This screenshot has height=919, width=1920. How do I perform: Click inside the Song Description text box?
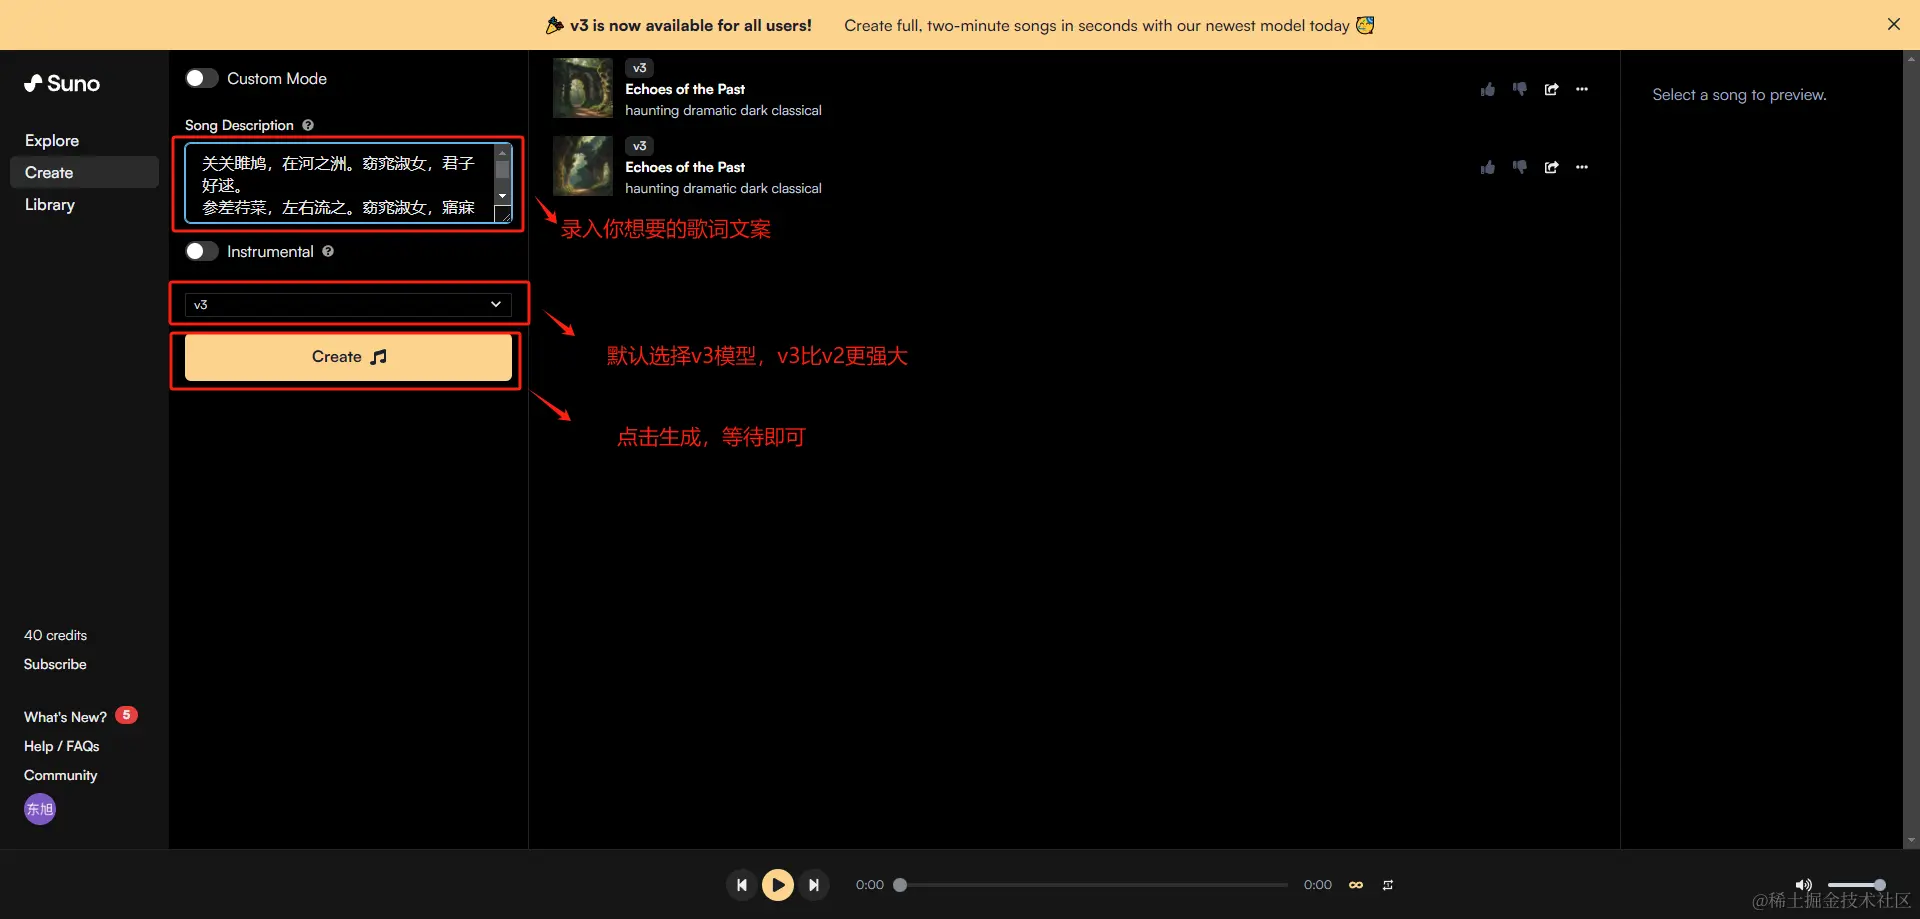click(x=340, y=184)
